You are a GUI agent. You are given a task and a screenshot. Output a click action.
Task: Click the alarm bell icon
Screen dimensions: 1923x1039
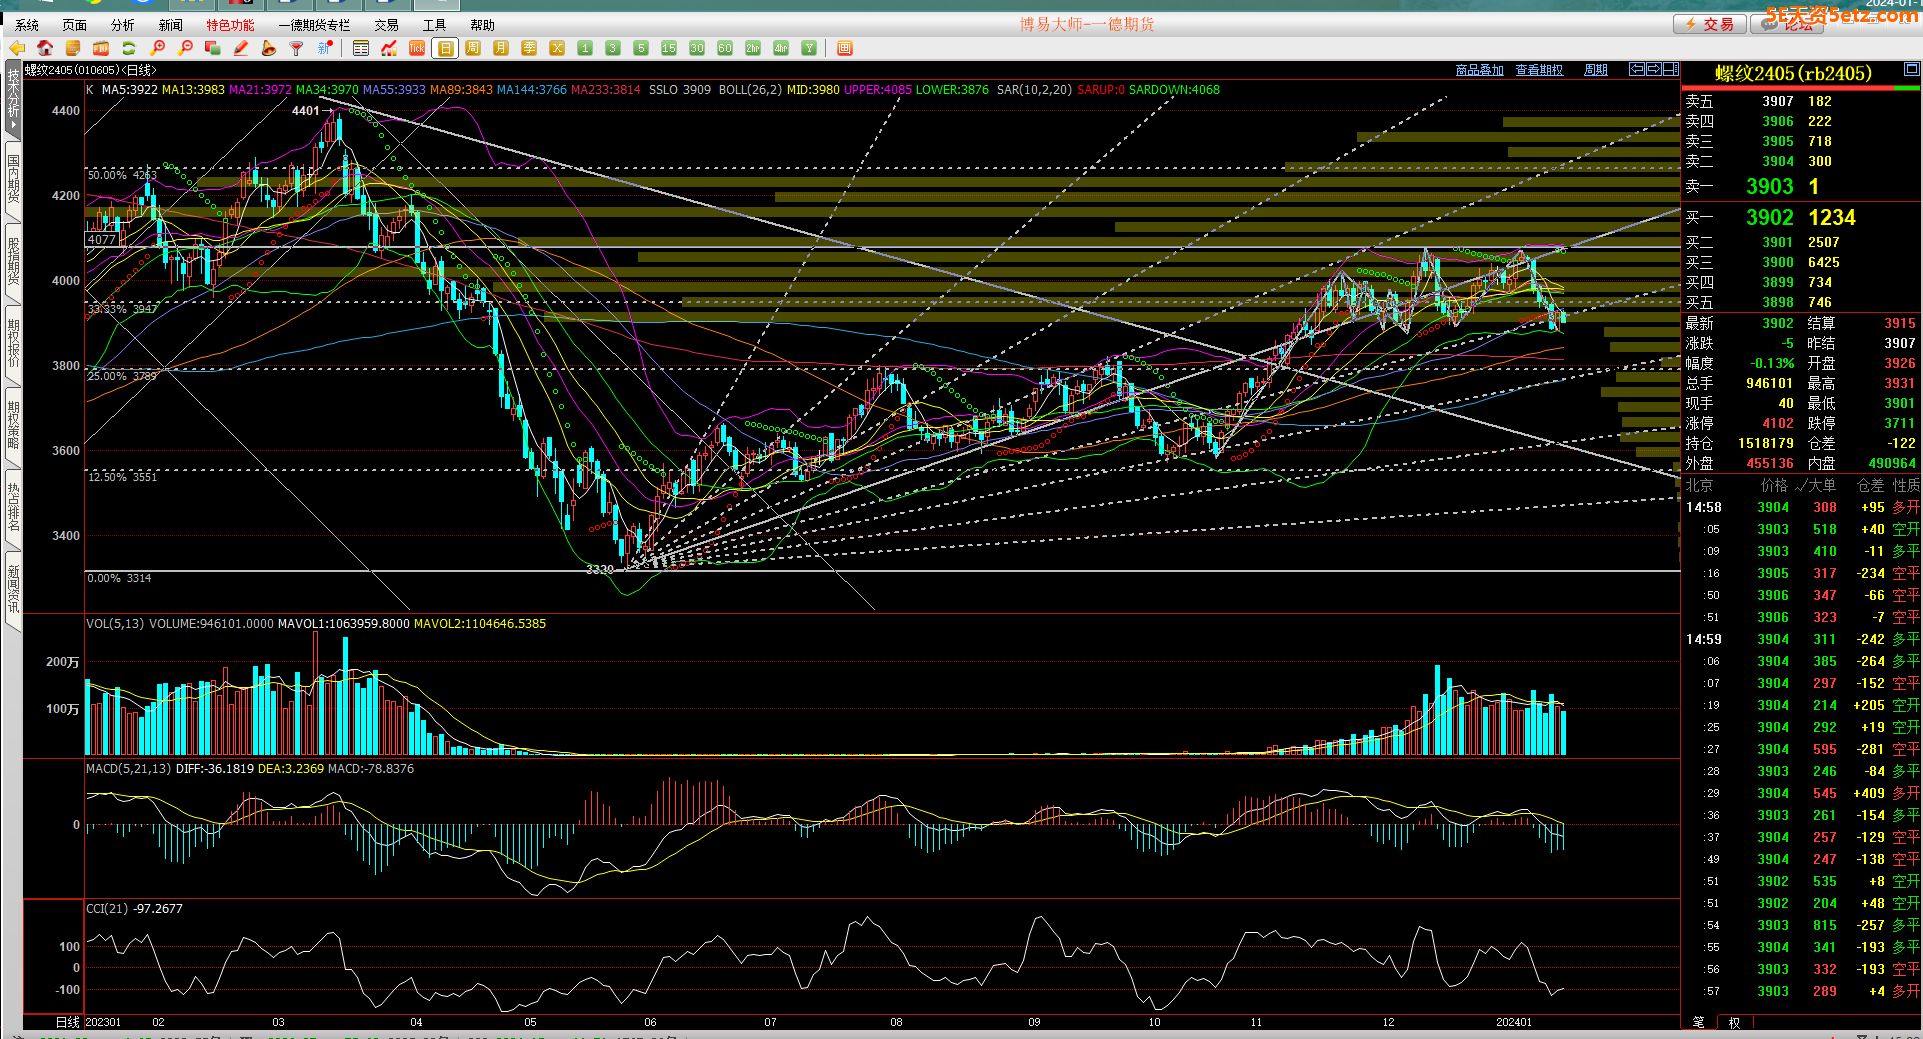tap(269, 48)
